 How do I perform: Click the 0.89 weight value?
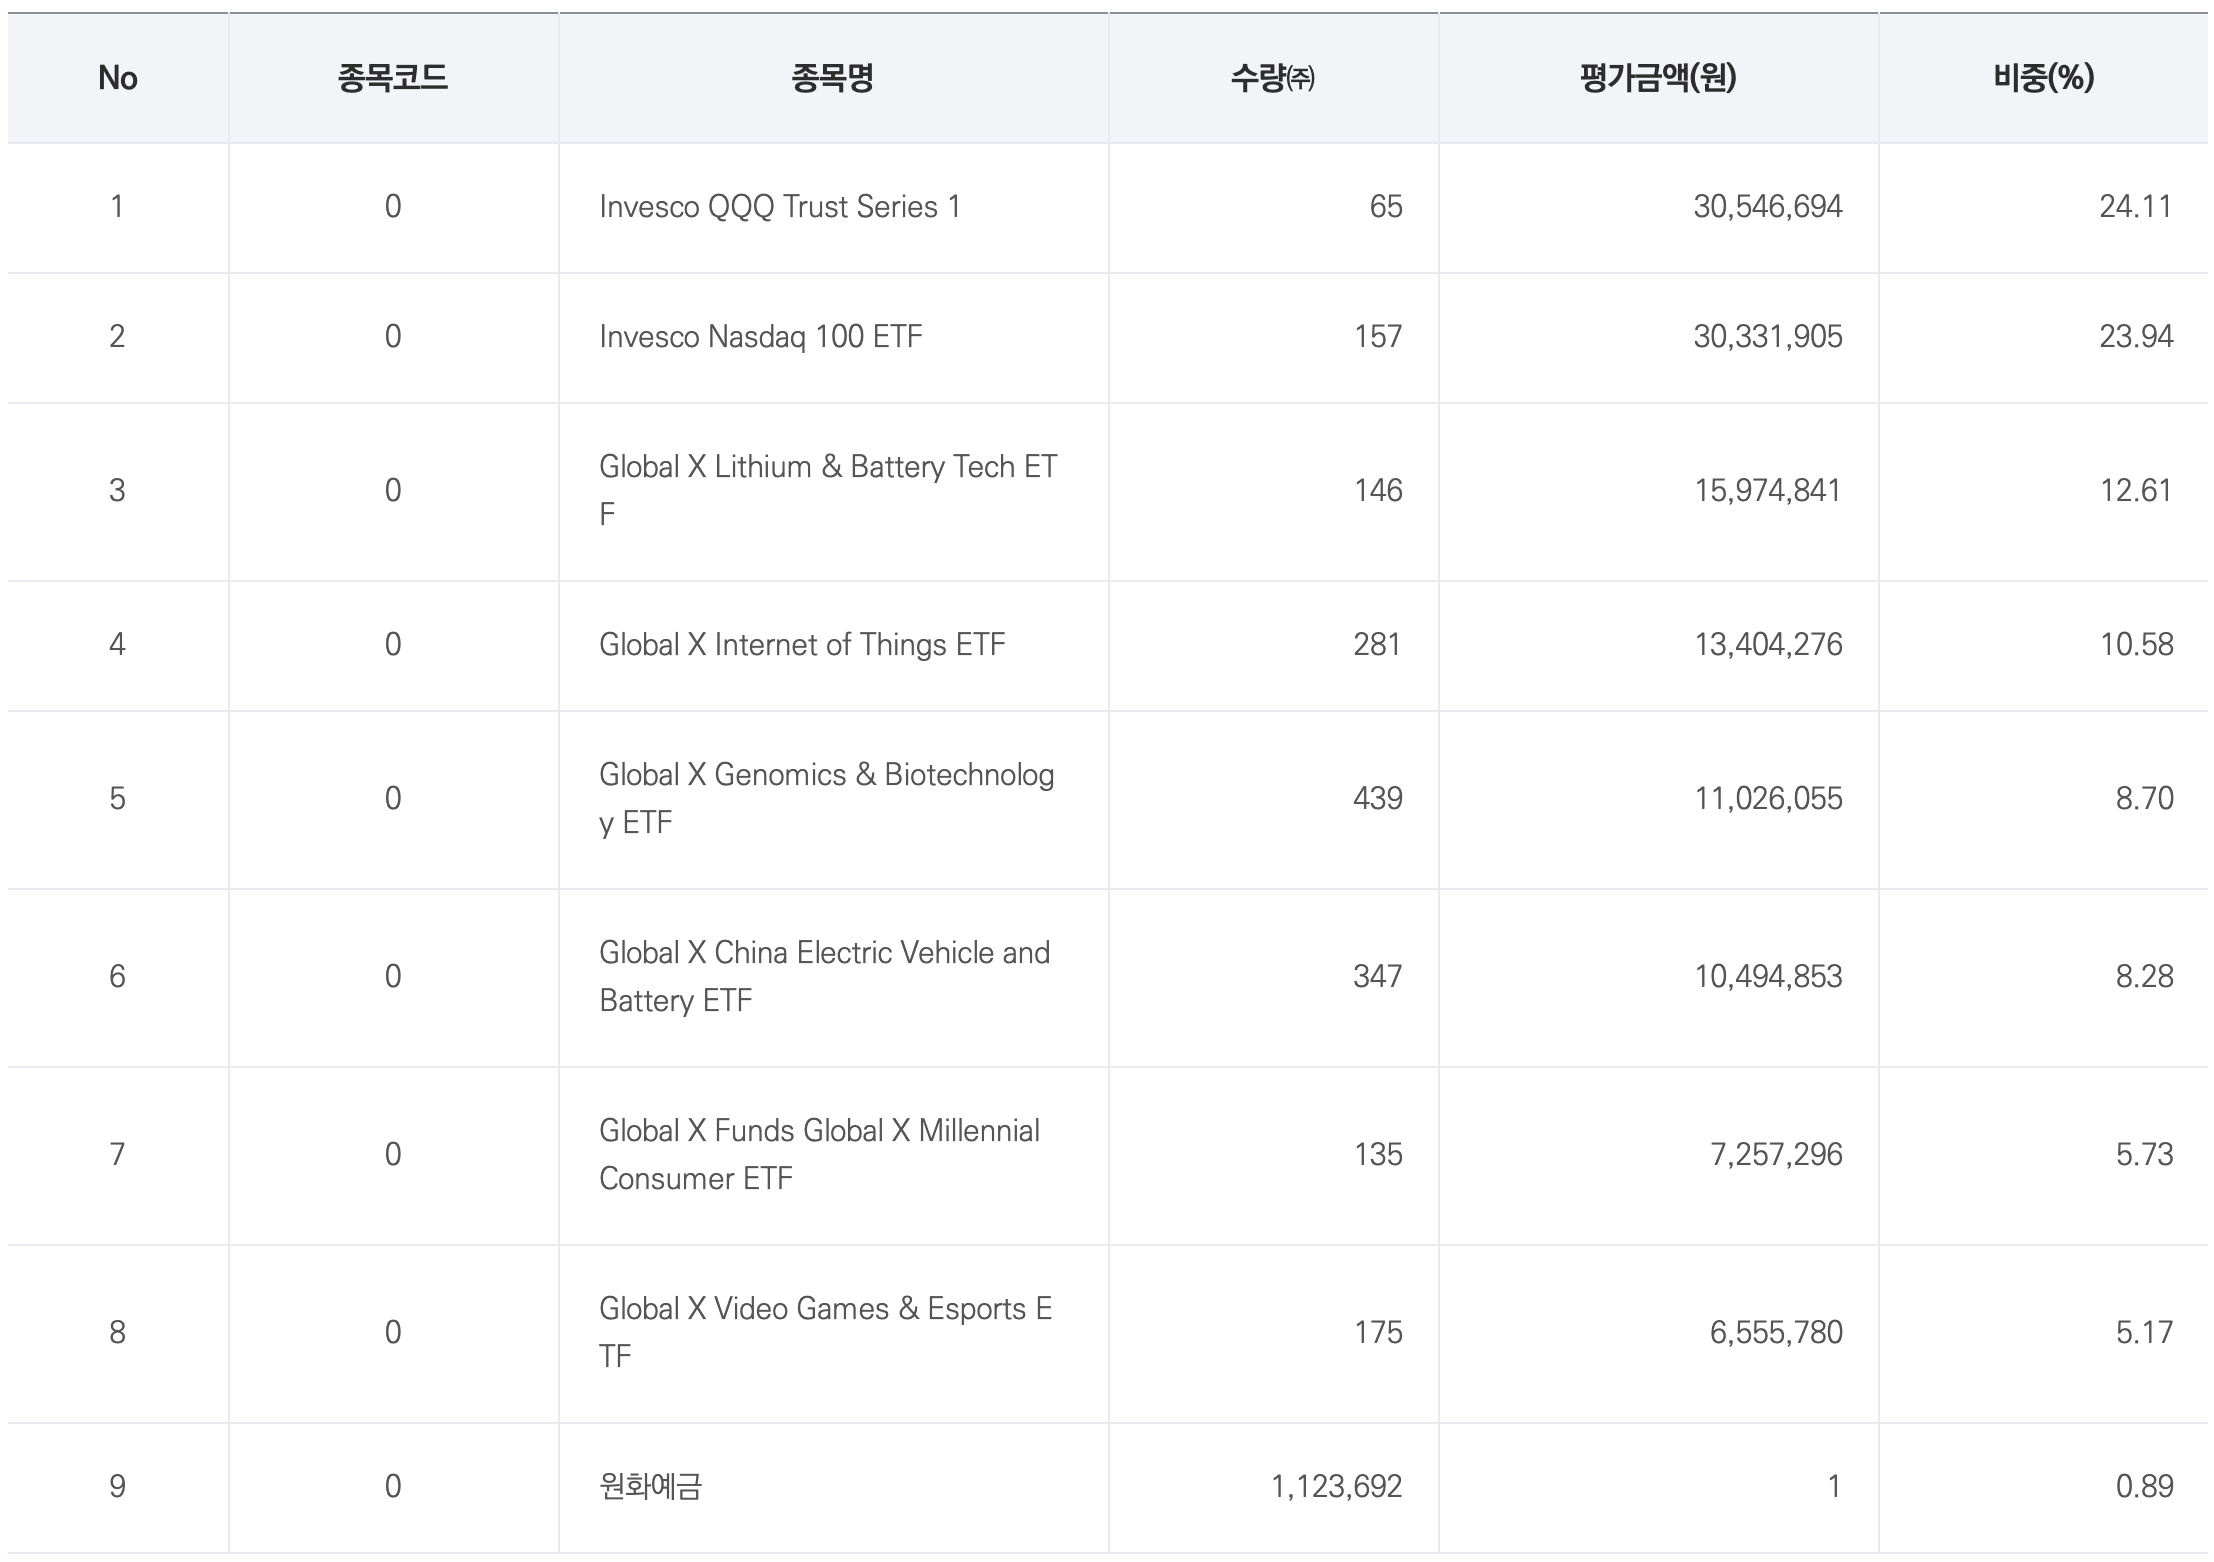click(2143, 1487)
